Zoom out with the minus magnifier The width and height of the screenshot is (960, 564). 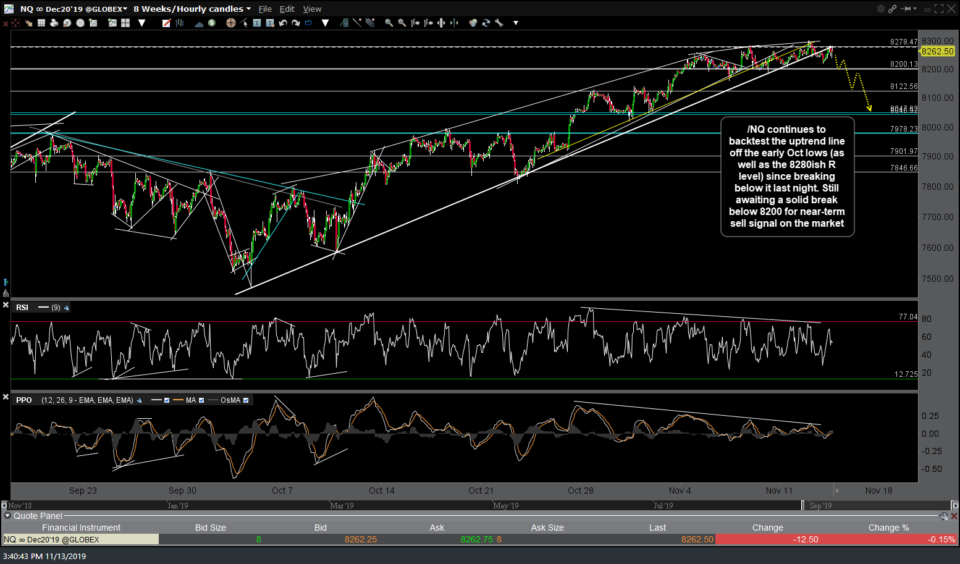(x=402, y=23)
